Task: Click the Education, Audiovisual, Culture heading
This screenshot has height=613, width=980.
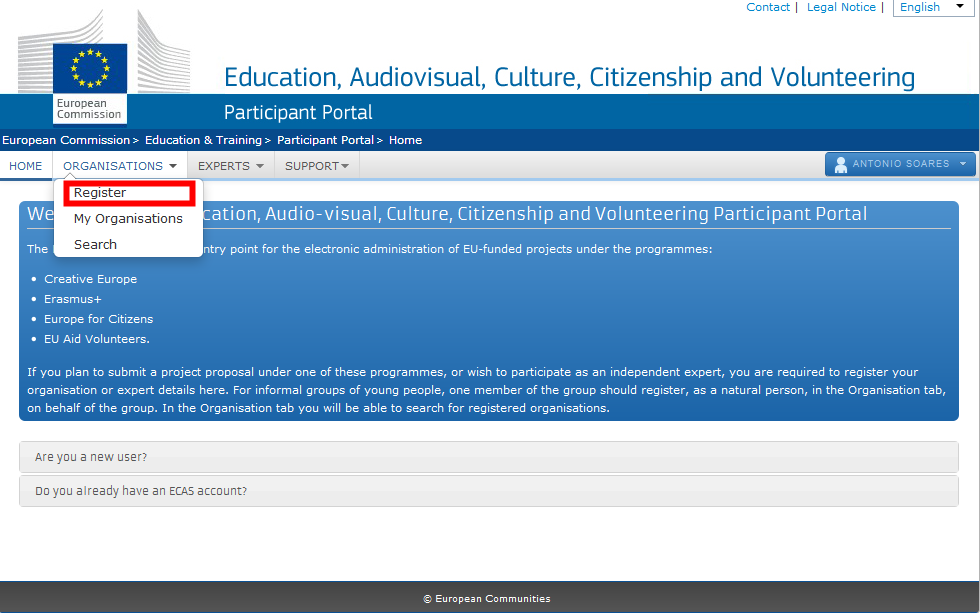Action: [569, 77]
